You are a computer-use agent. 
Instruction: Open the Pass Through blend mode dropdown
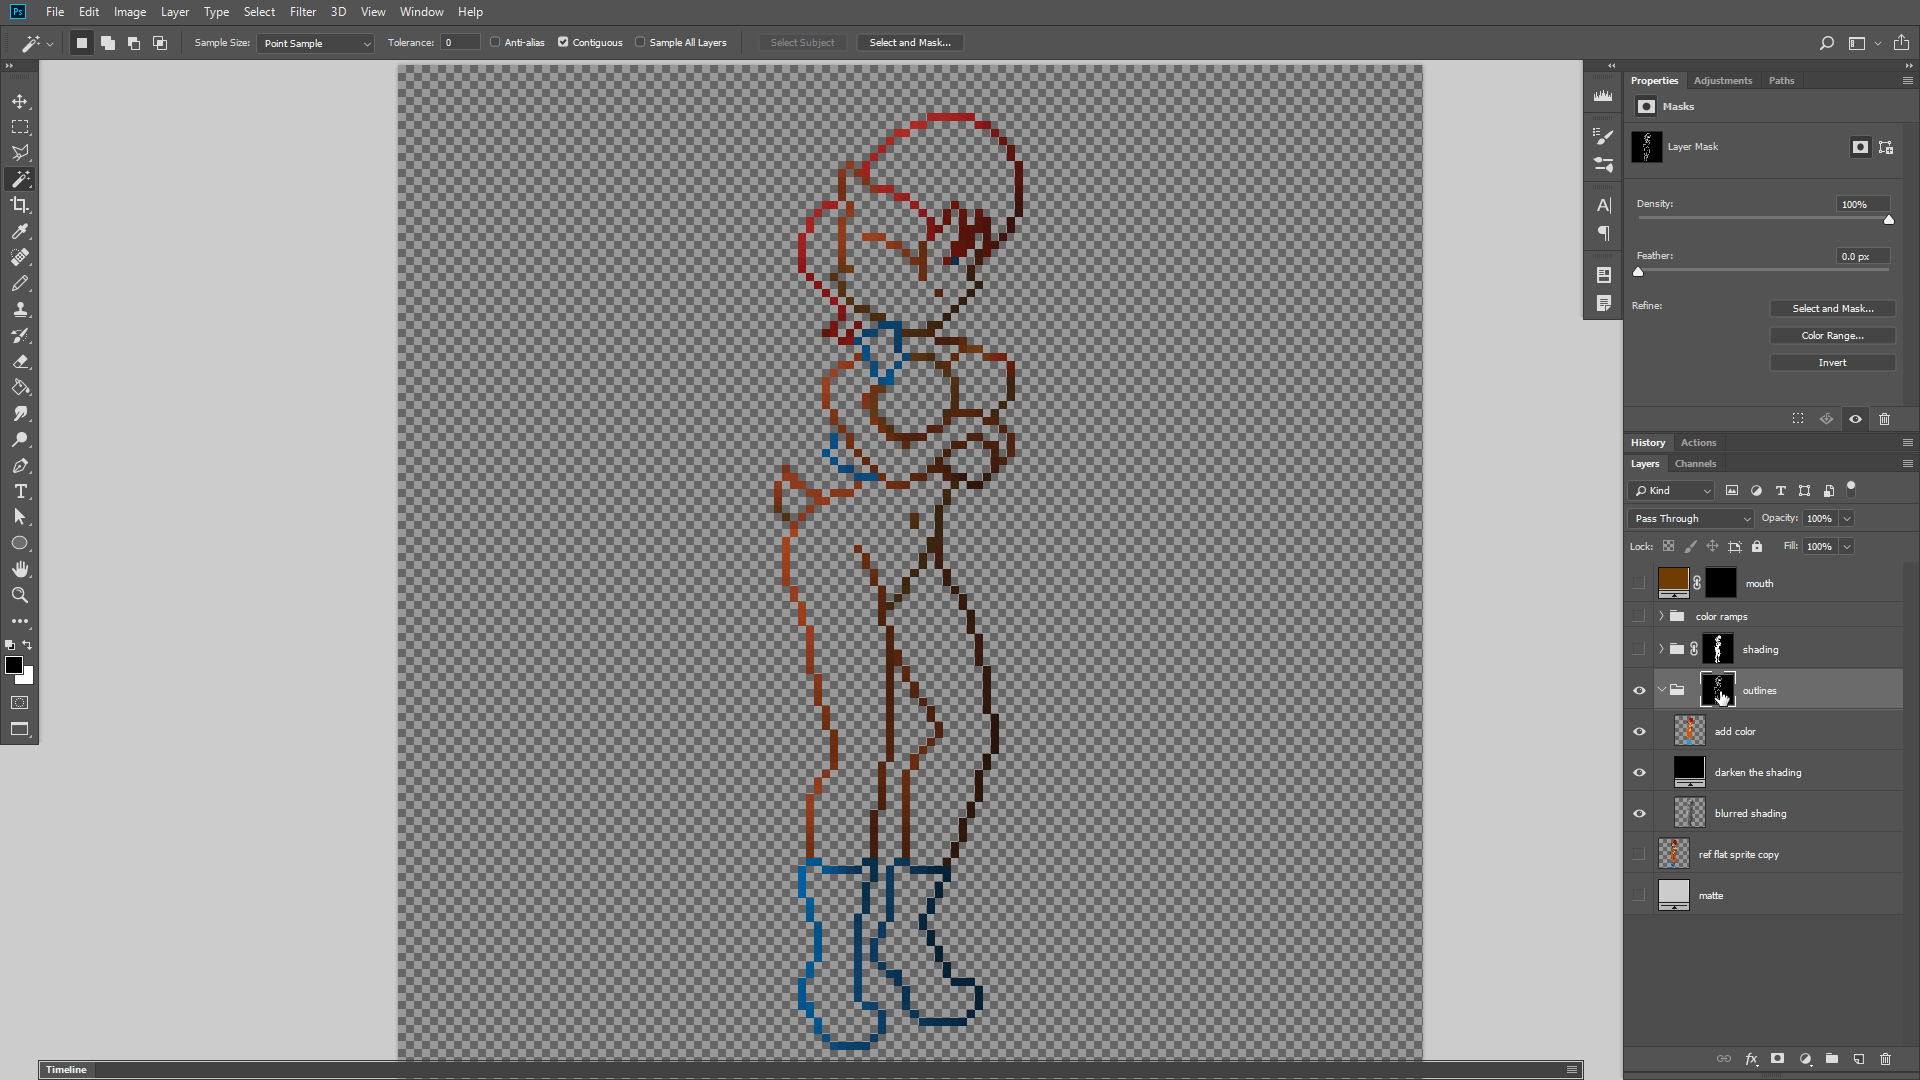(1690, 518)
